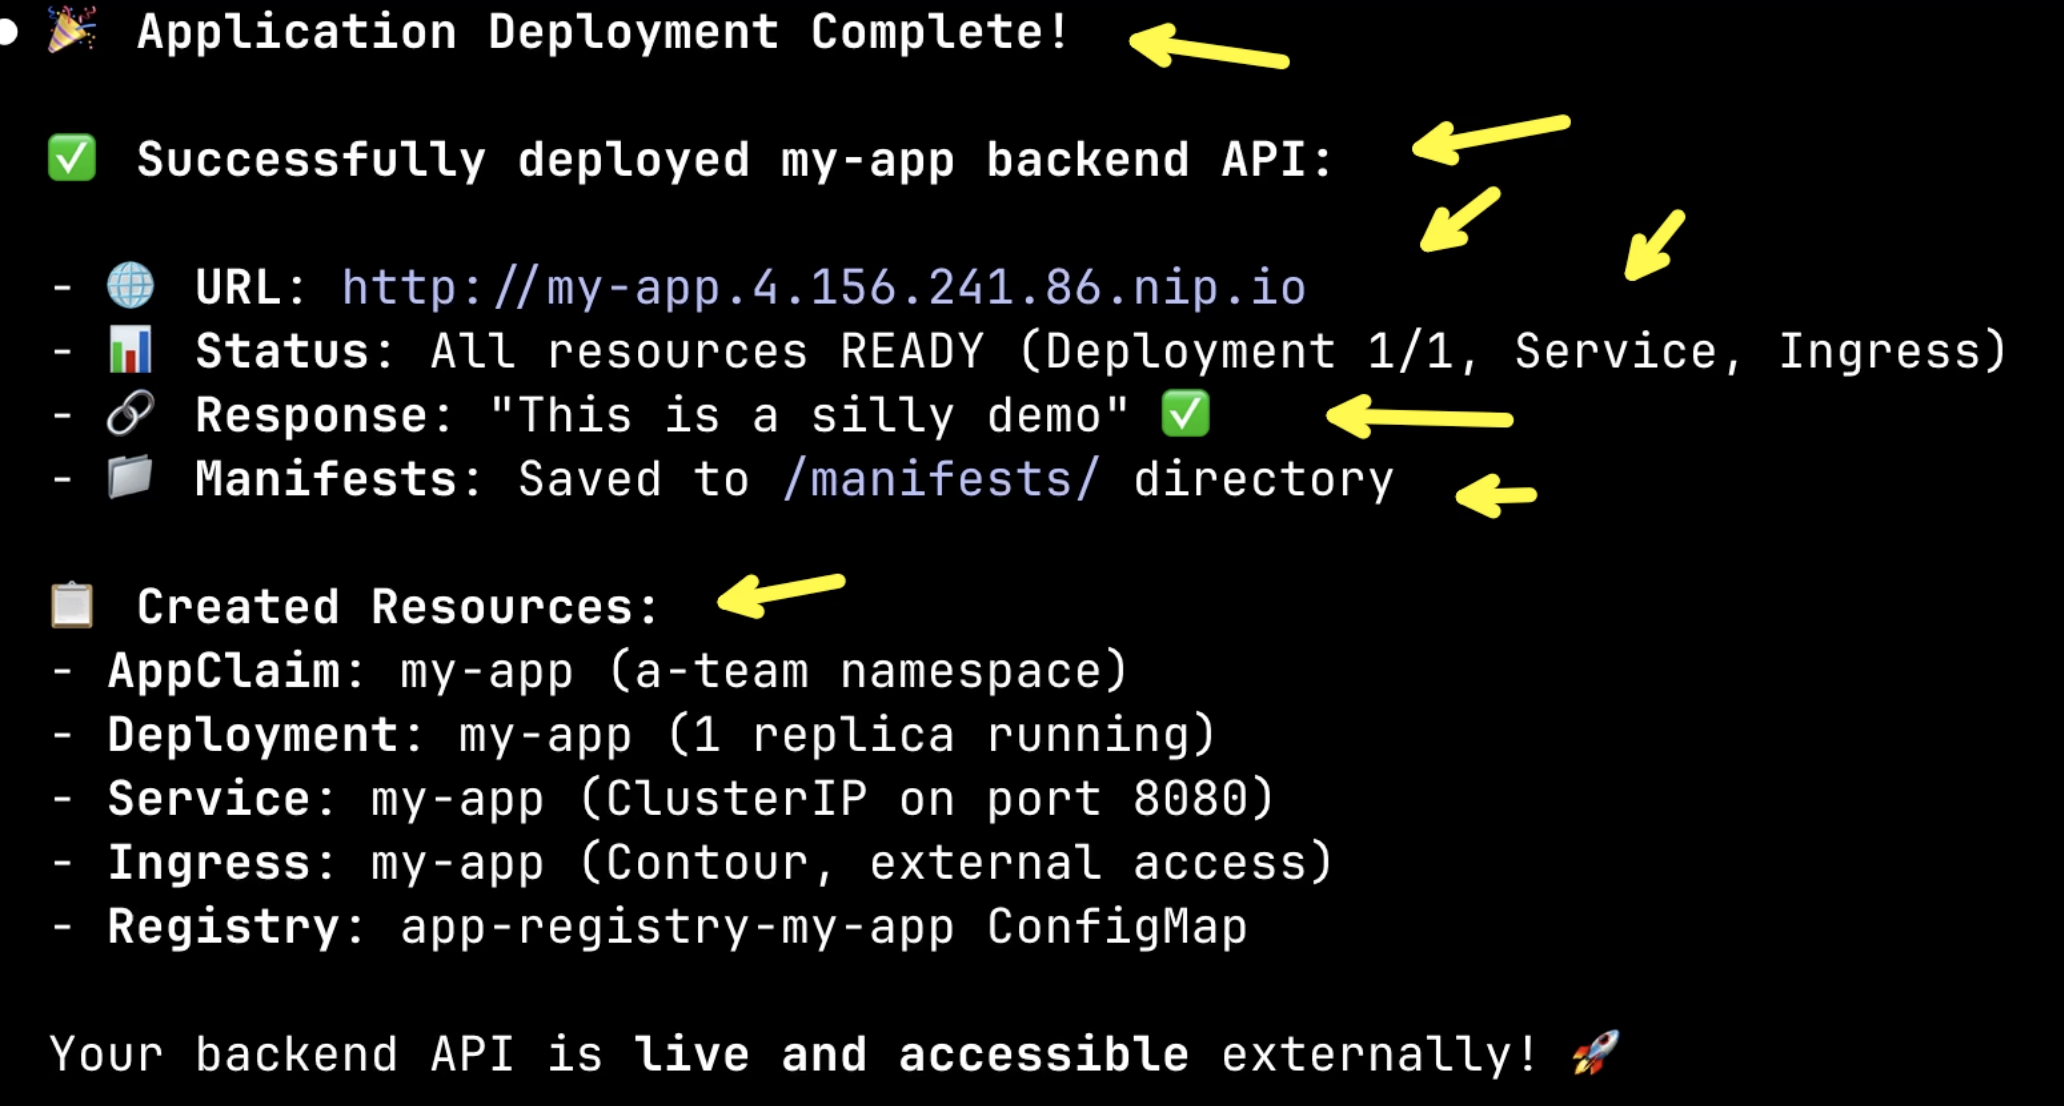Viewport: 2064px width, 1106px height.
Task: Click the folder icon beside Manifests
Action: [131, 478]
